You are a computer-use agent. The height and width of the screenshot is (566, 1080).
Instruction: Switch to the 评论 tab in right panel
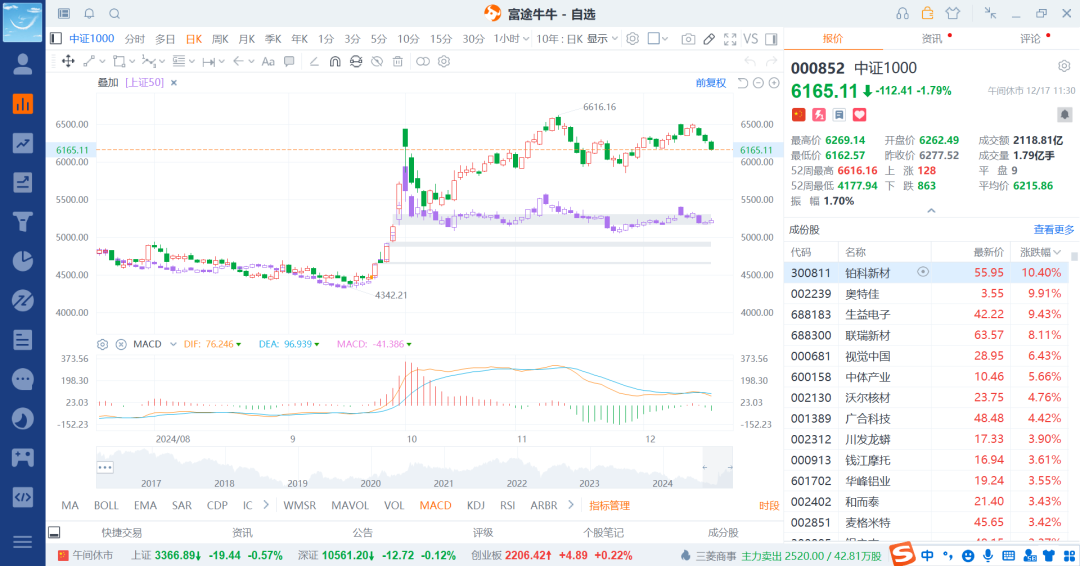[1030, 39]
